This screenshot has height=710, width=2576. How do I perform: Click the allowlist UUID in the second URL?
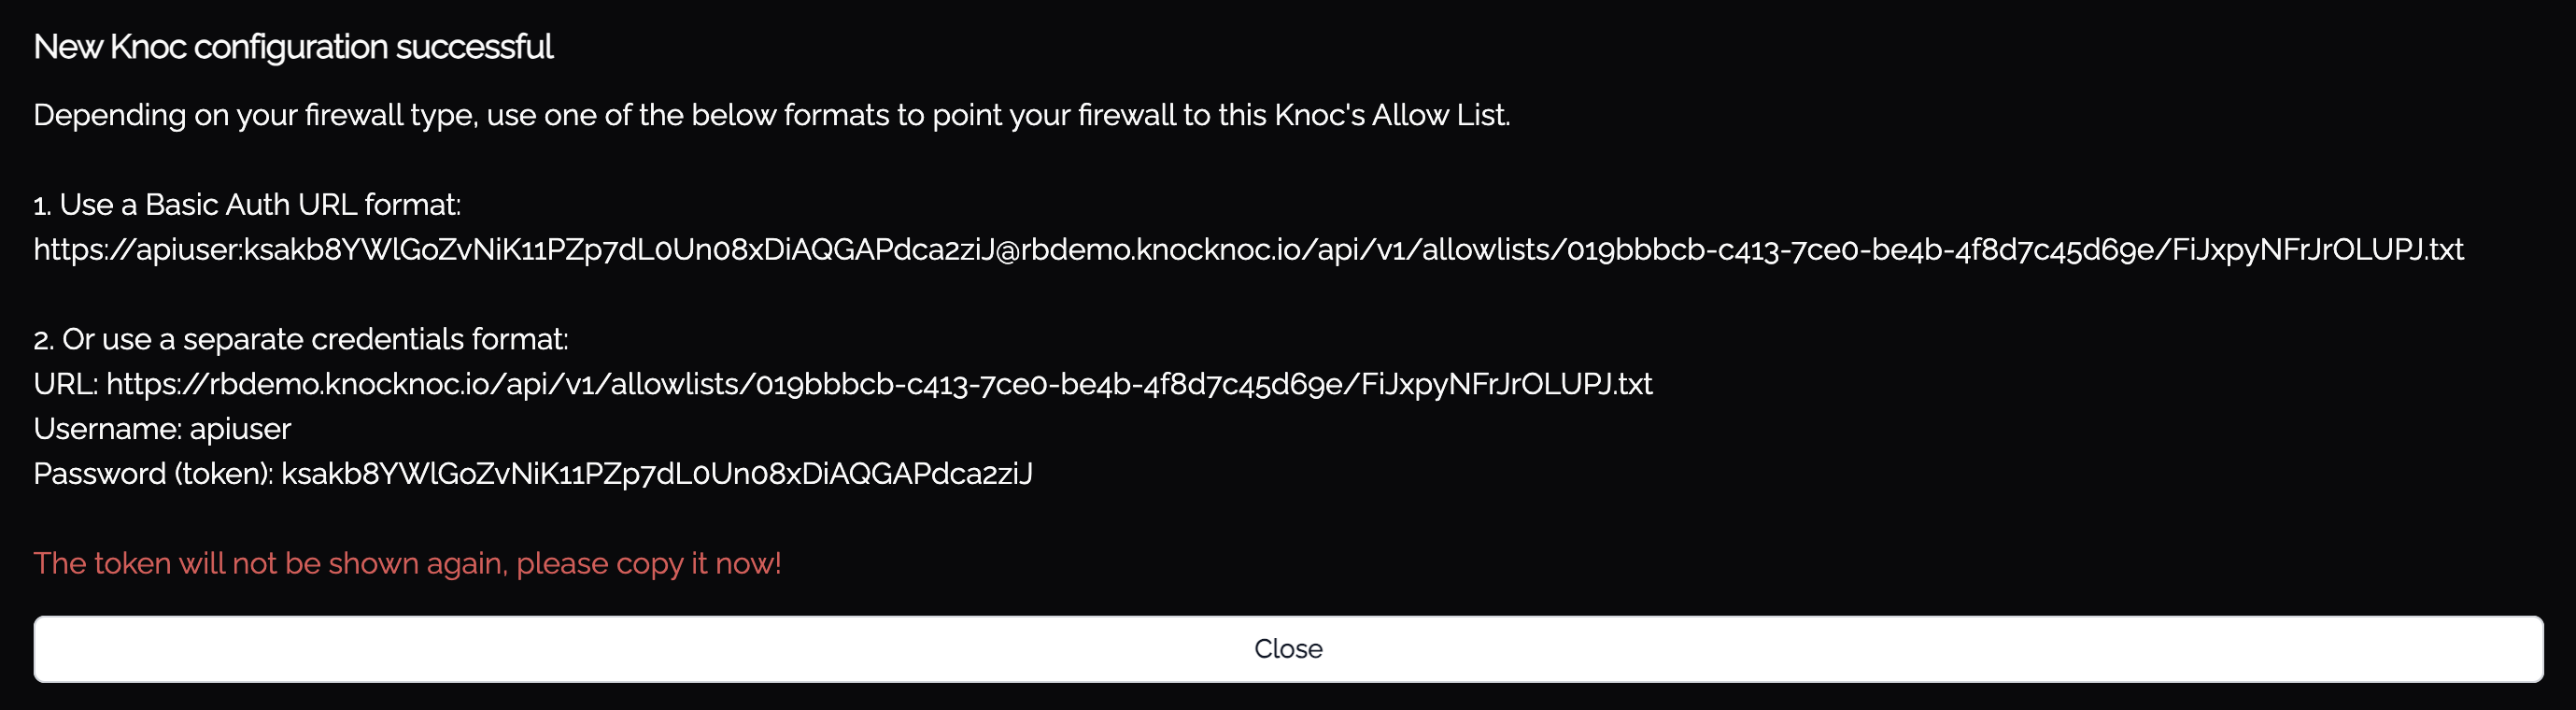coord(1050,384)
